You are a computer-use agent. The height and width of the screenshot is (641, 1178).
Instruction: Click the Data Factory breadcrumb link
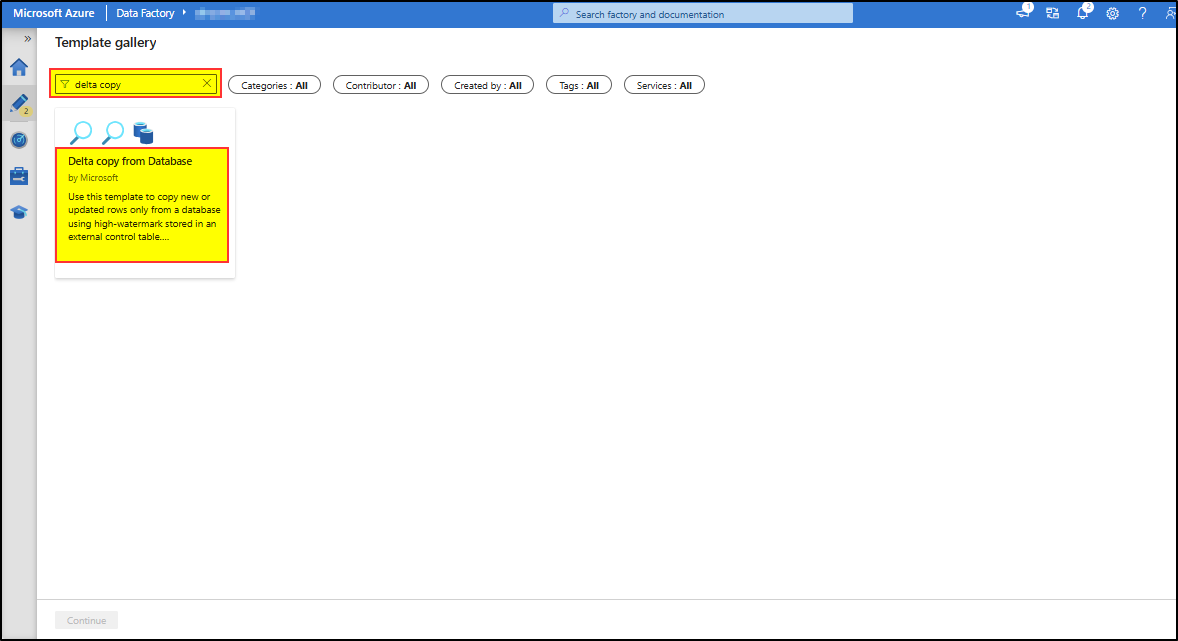tap(145, 13)
